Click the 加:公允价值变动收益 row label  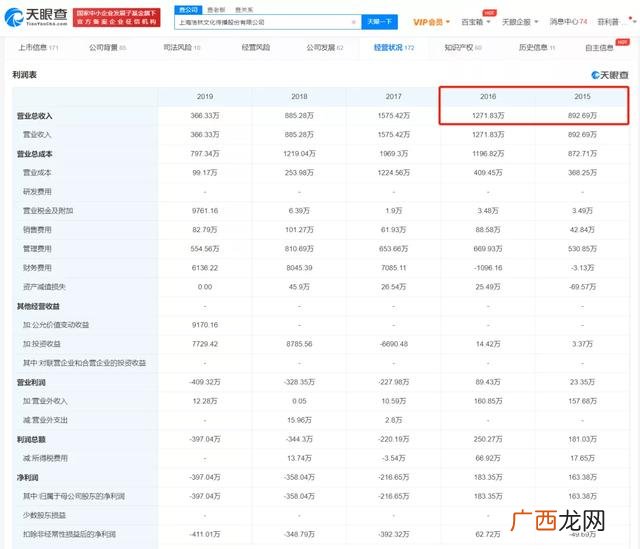pos(56,325)
